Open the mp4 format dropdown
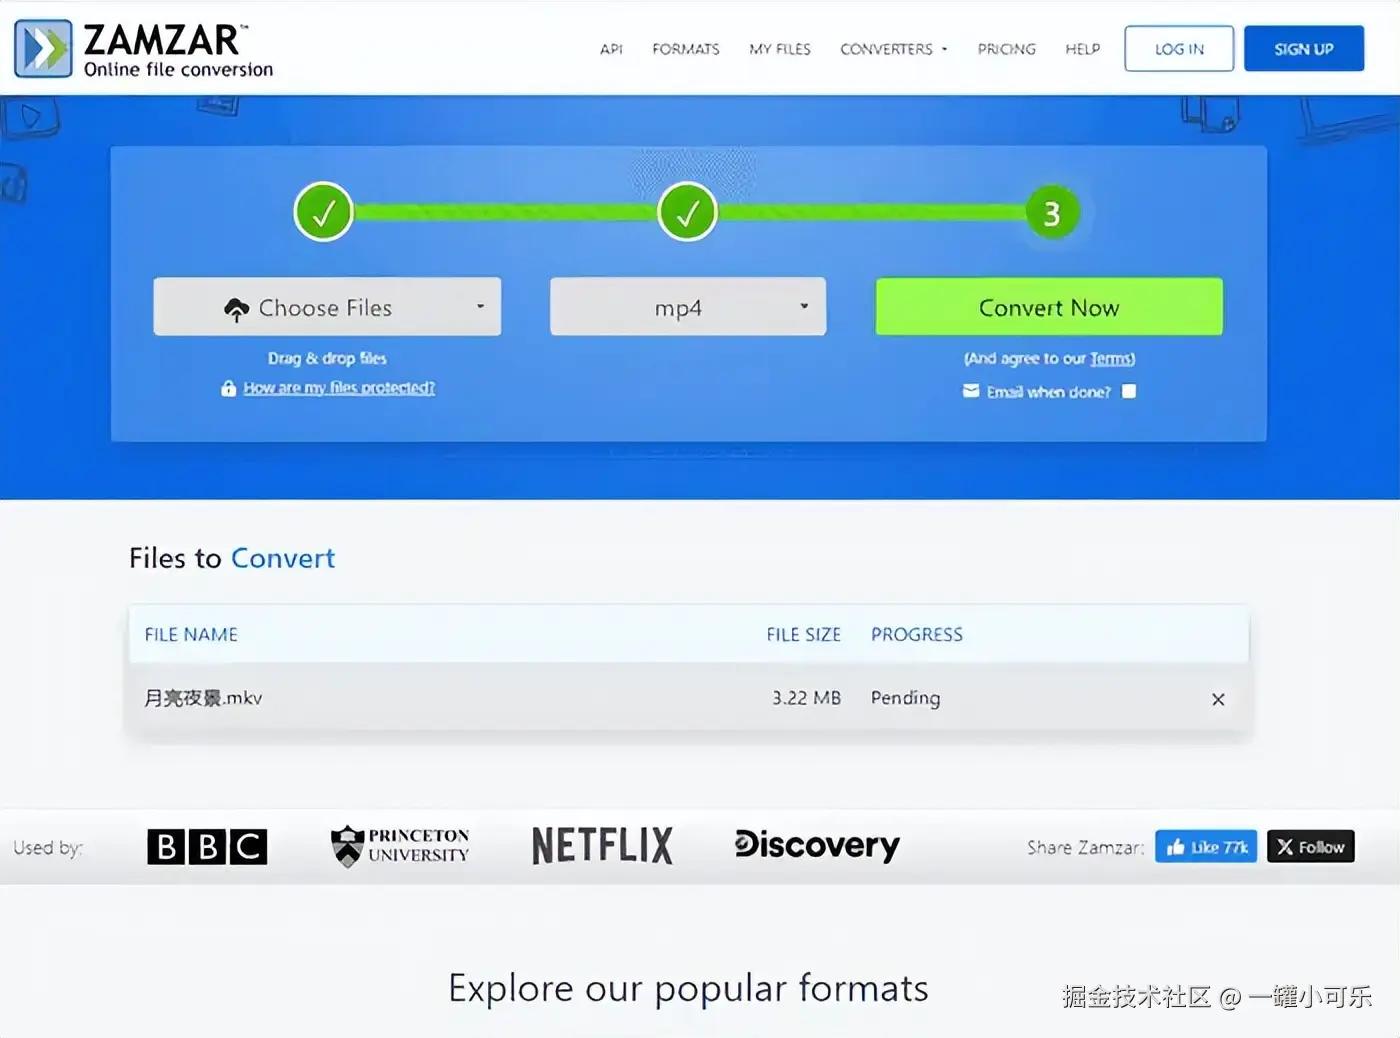 (688, 307)
